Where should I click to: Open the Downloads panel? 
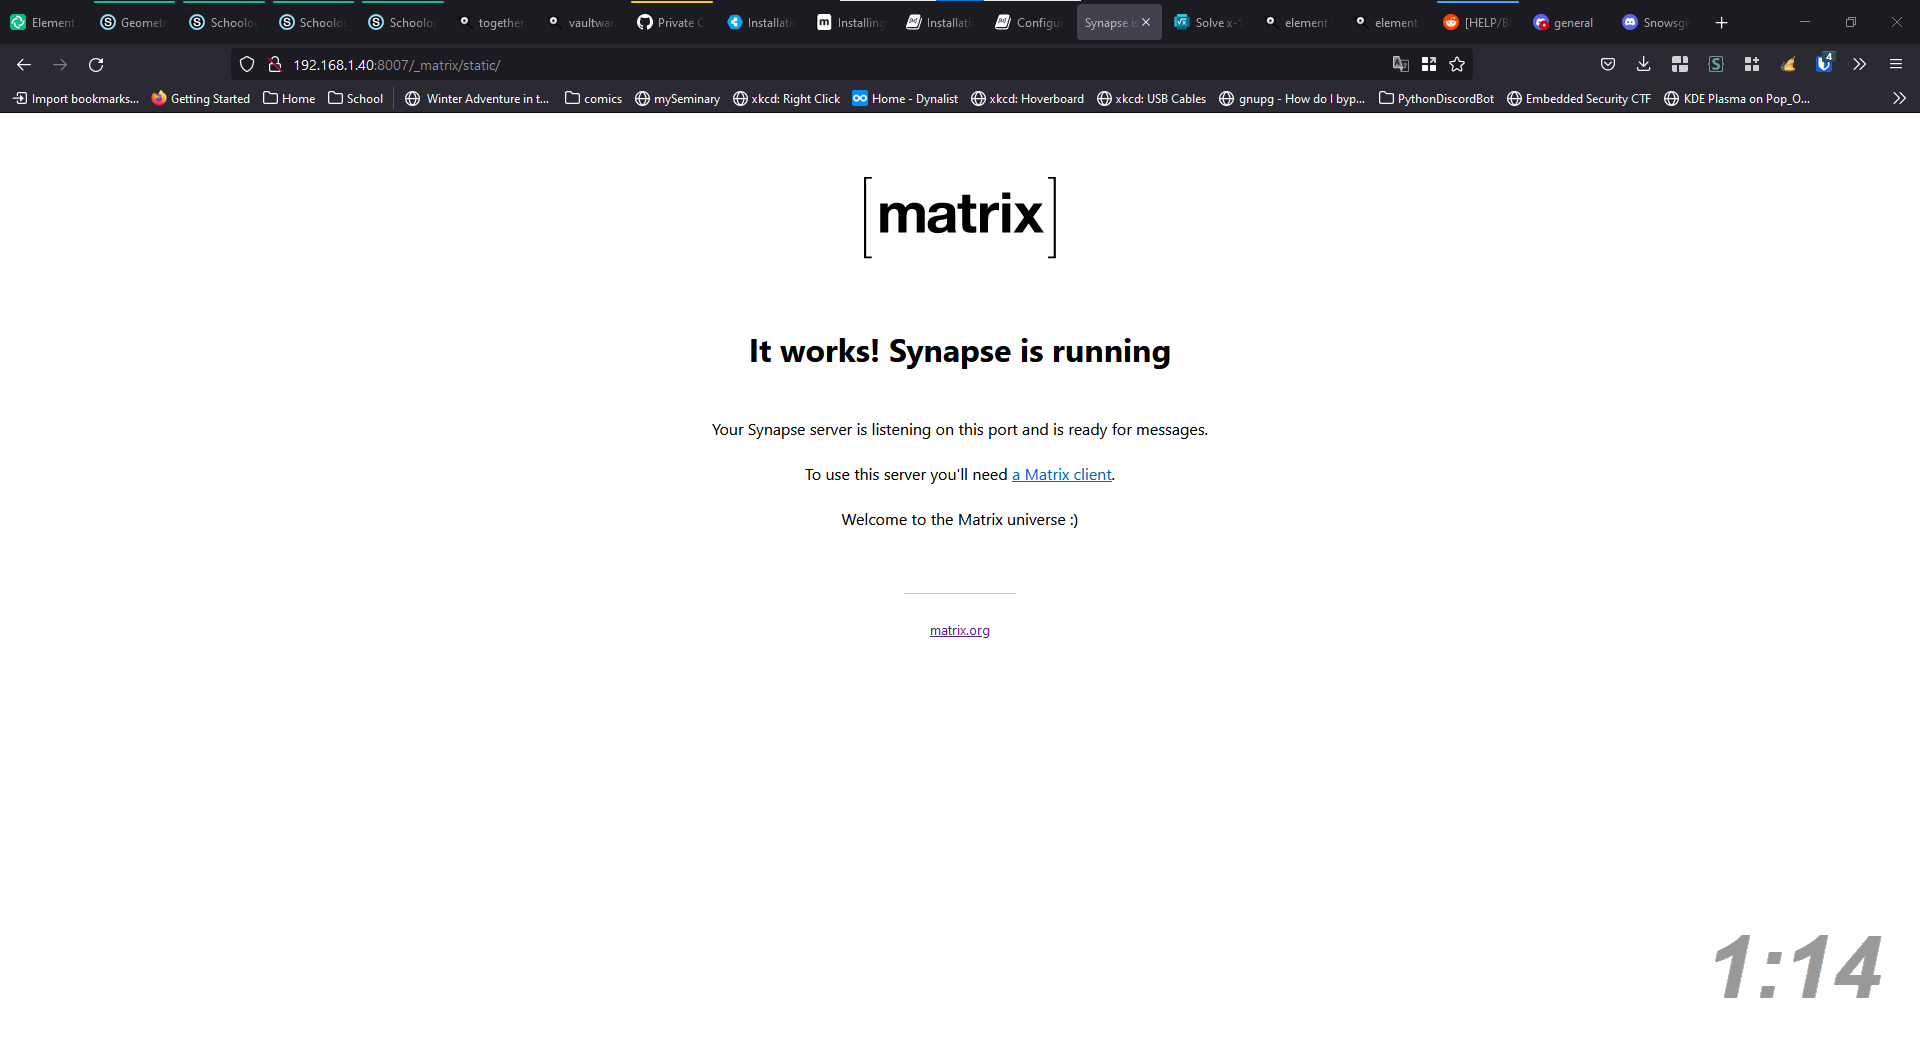tap(1643, 65)
